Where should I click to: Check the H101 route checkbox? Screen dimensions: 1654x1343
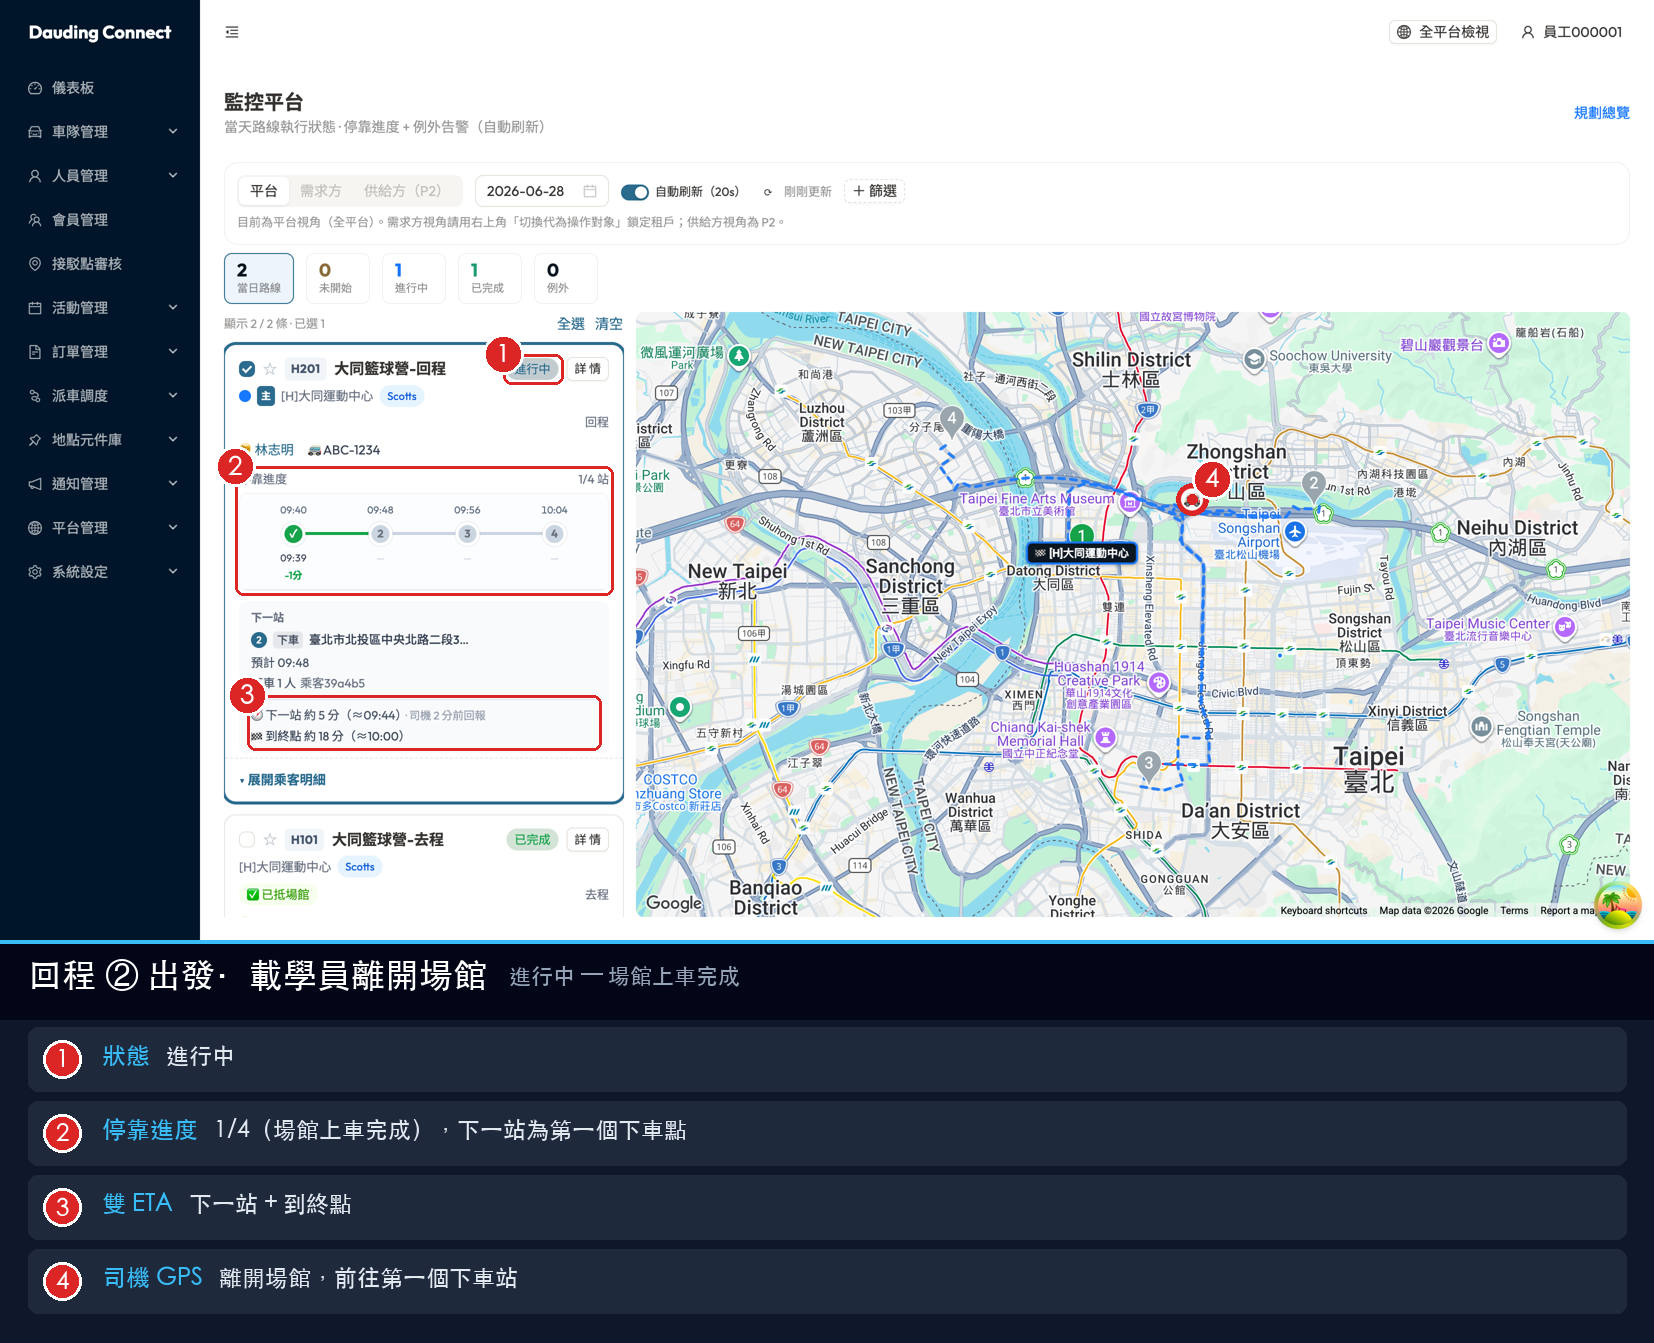click(247, 840)
